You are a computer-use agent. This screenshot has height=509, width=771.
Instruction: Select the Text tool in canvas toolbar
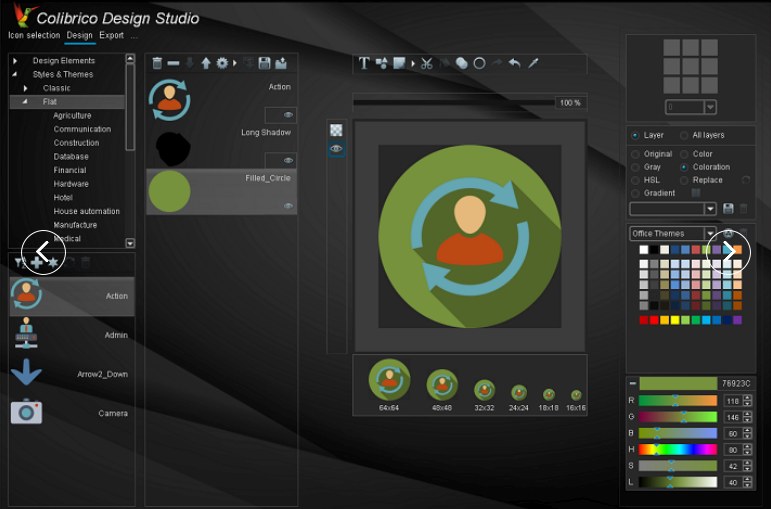[x=364, y=63]
